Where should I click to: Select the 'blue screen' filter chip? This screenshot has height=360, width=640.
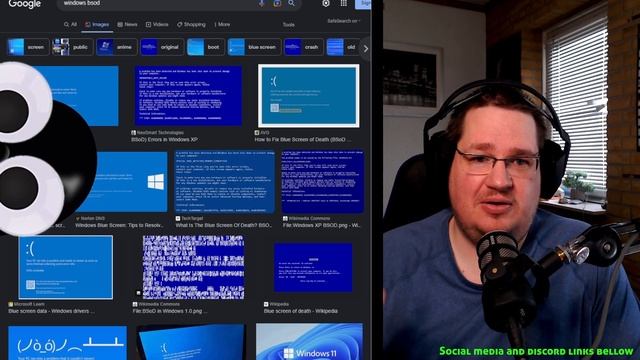[254, 47]
